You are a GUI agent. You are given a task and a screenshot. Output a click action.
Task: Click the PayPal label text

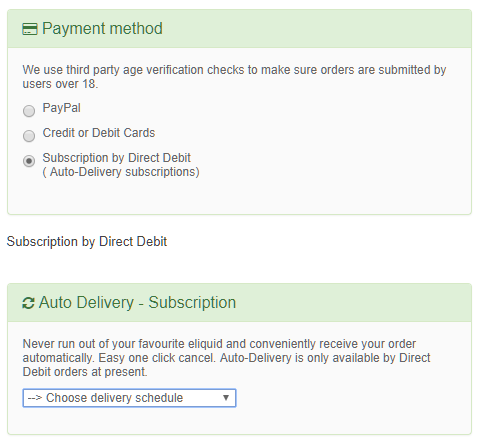coord(61,108)
